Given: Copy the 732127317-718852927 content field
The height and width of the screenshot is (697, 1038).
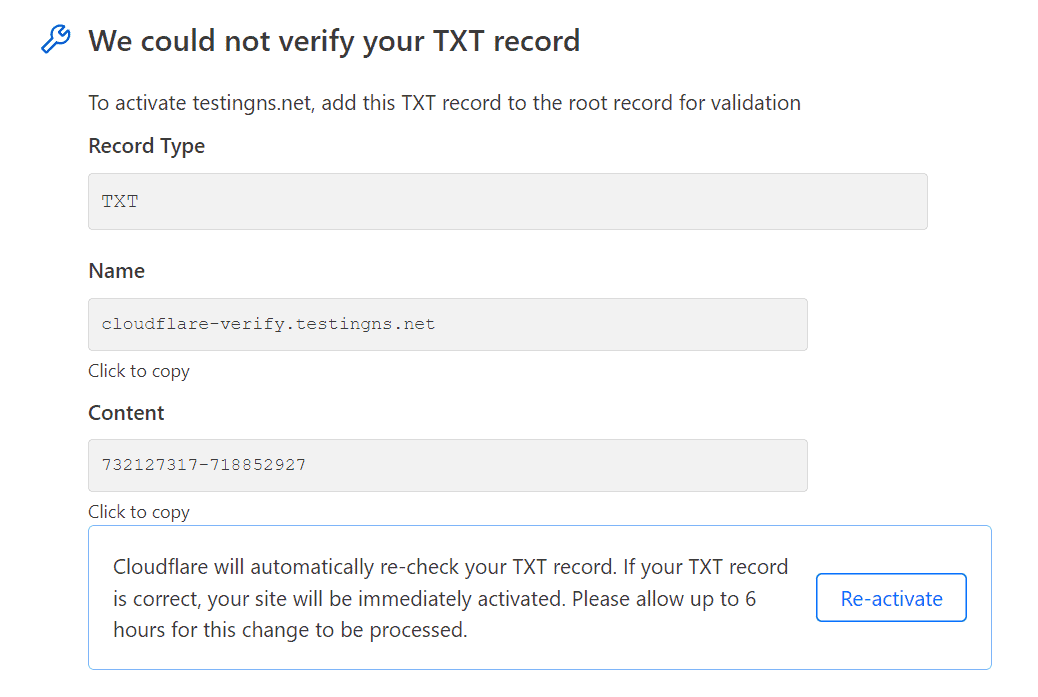Looking at the screenshot, I should point(448,465).
